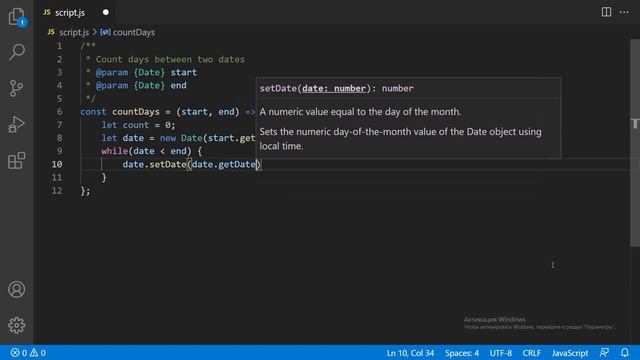This screenshot has width=640, height=360.
Task: Click line number 12 in gutter
Action: tap(57, 191)
